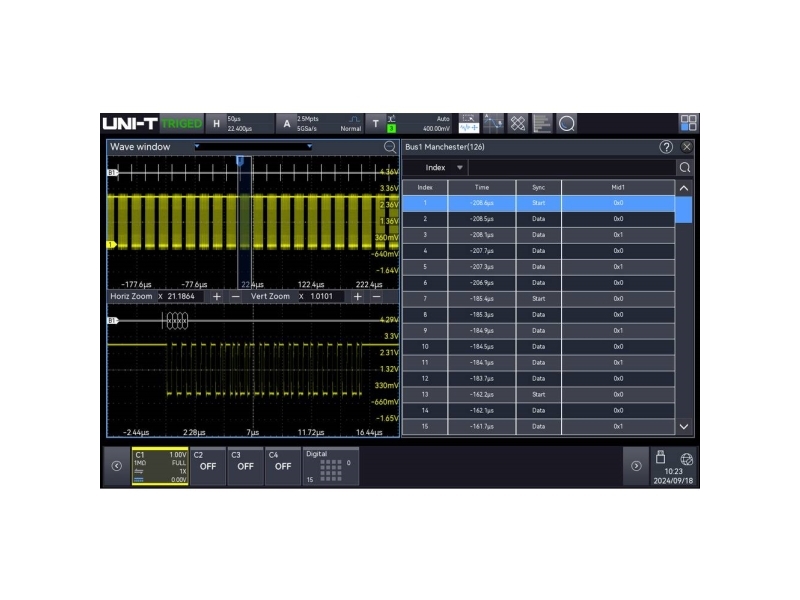Select decode row with index 4

pyautogui.click(x=539, y=251)
